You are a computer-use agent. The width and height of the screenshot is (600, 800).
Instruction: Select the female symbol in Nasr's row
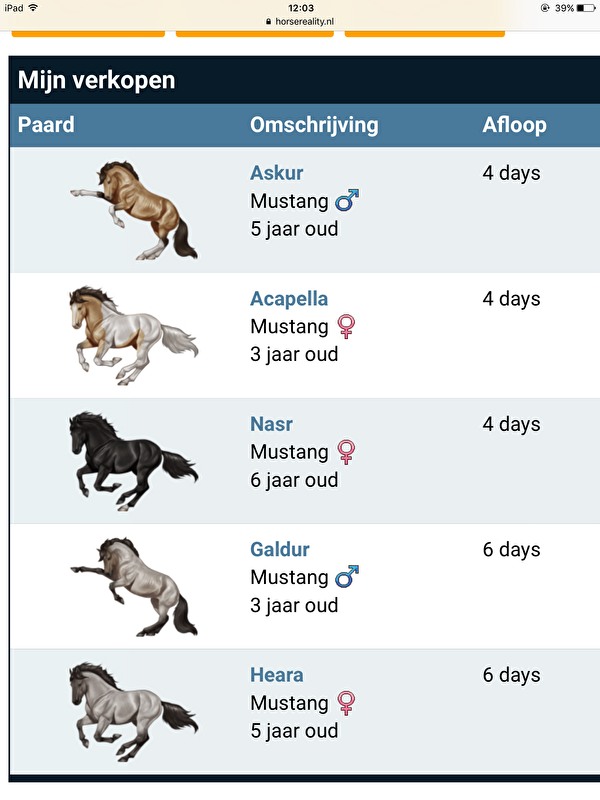point(345,452)
